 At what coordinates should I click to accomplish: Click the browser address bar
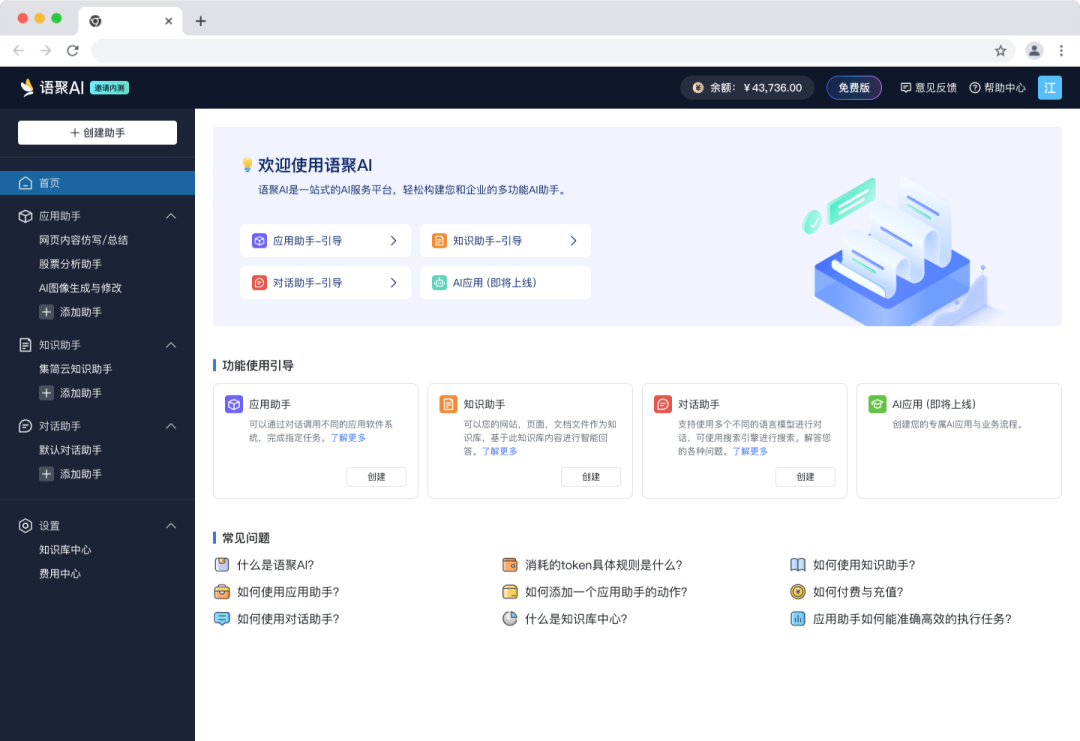pos(540,50)
